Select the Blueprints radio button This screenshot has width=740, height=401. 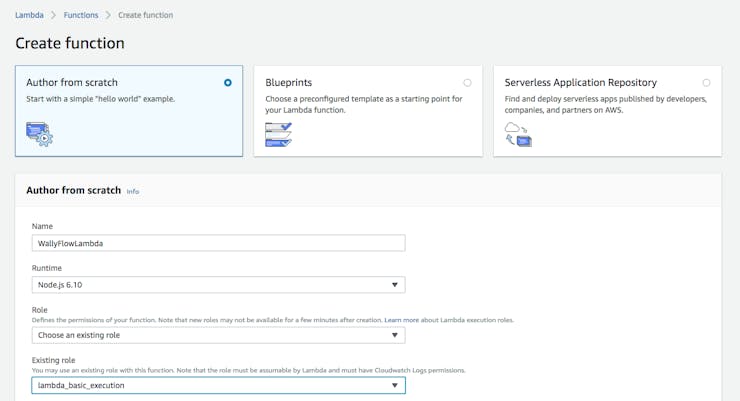point(467,83)
